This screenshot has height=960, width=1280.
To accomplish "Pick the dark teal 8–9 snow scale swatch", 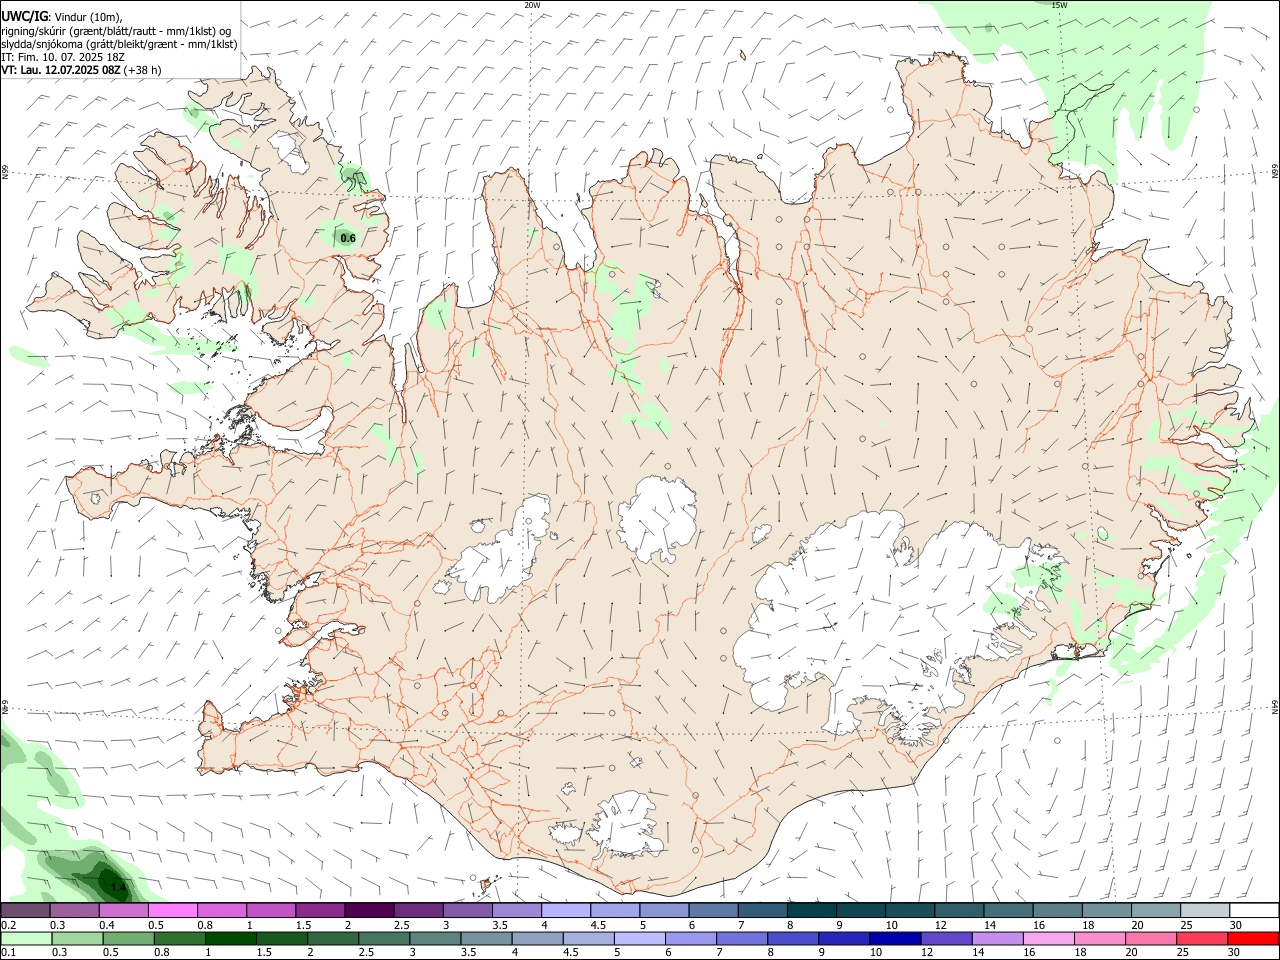I will [811, 910].
